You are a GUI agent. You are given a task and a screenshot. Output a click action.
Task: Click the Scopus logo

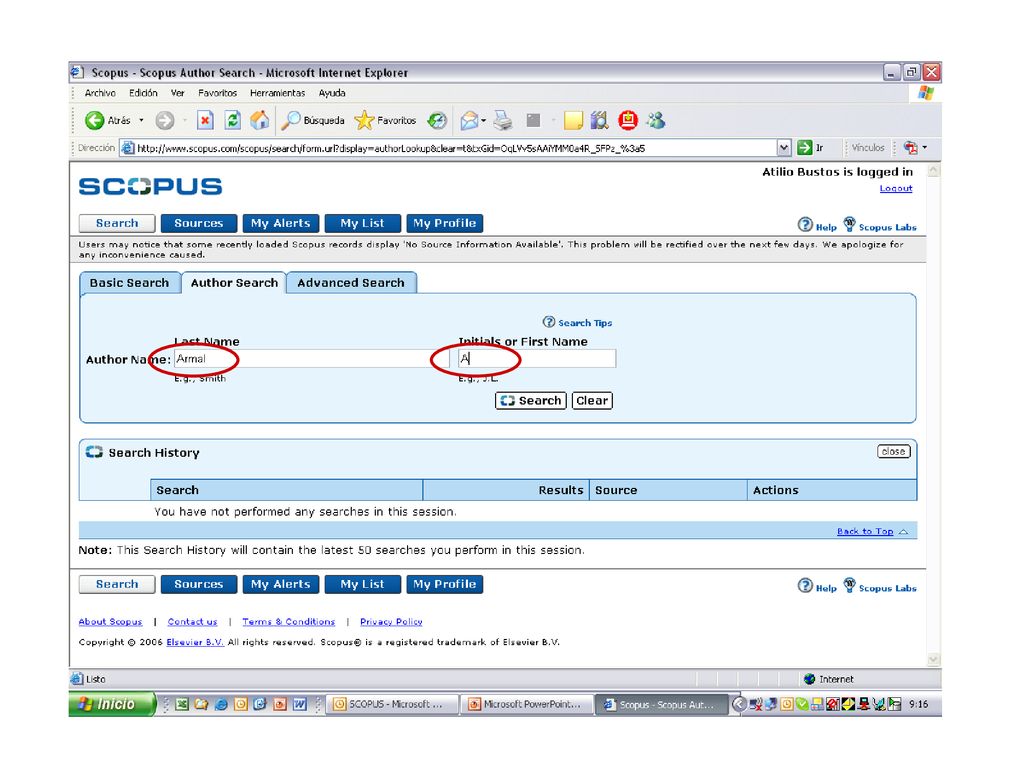point(150,187)
